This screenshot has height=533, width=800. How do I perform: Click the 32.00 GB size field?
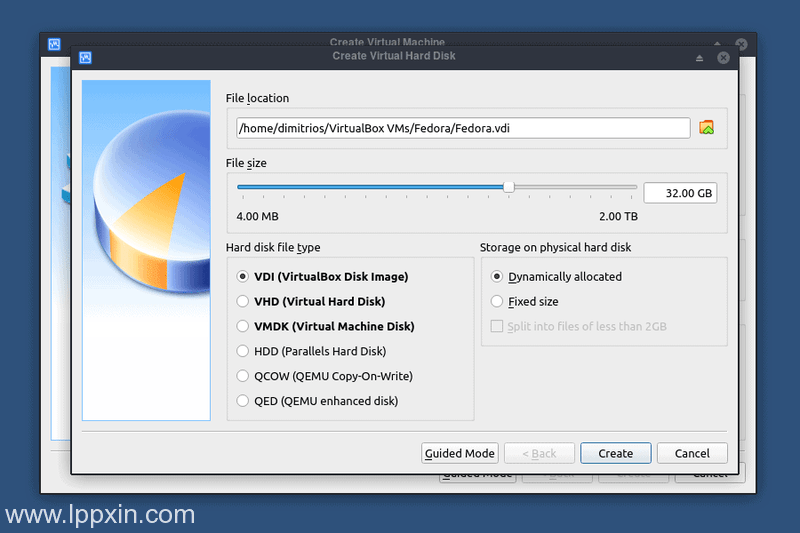click(x=681, y=193)
